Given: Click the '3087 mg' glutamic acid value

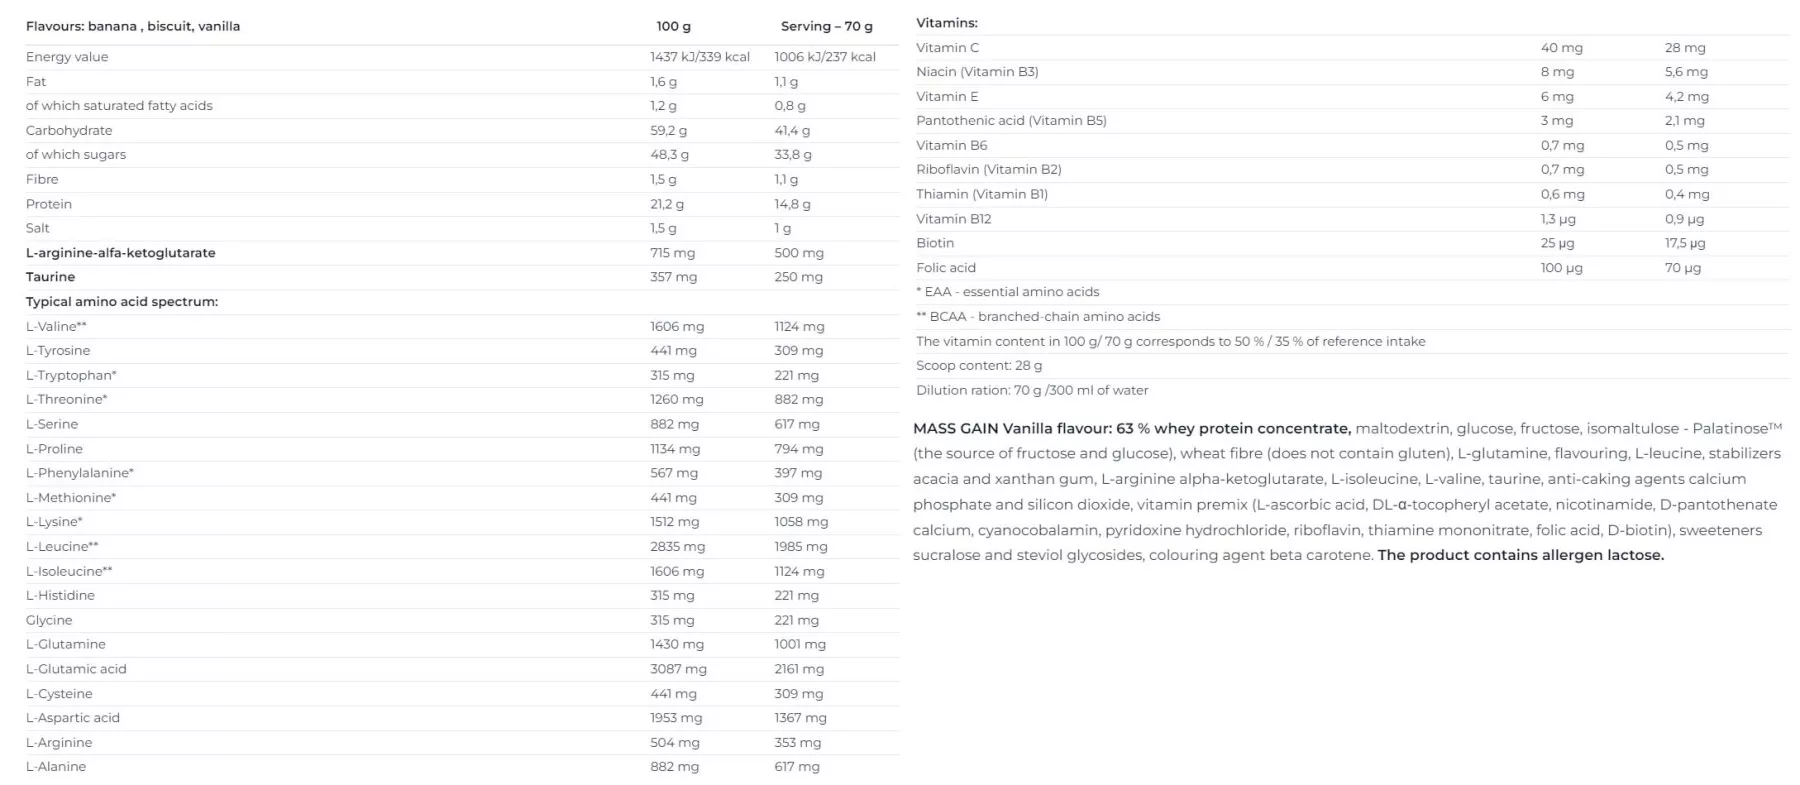Looking at the screenshot, I should [678, 669].
